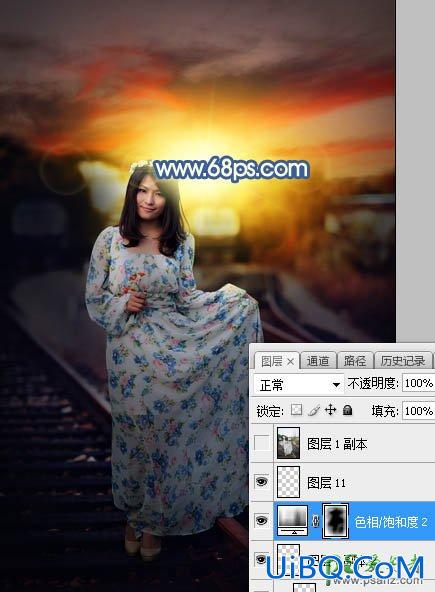Close the 图层 tab with its X
This screenshot has width=435, height=592.
click(x=290, y=362)
